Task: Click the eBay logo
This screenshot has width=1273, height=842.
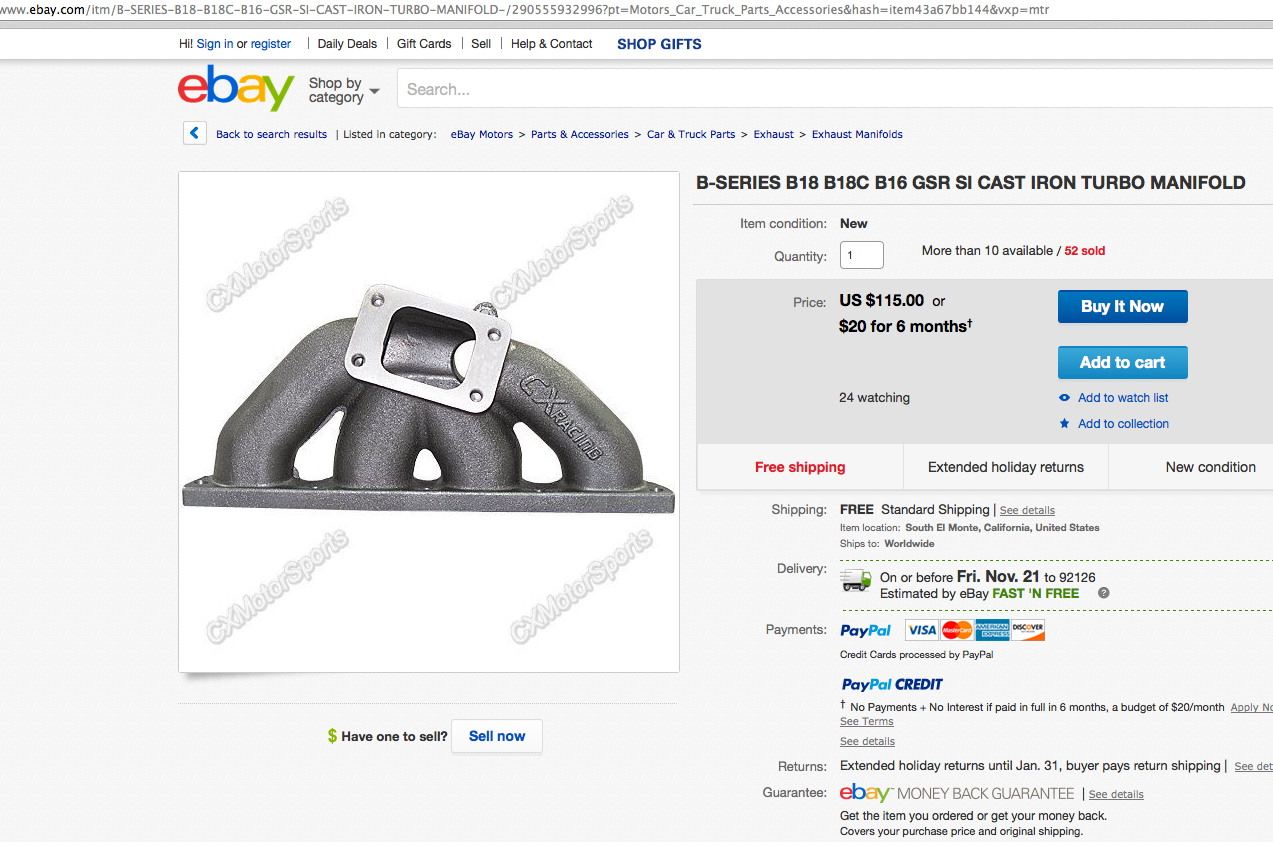Action: [x=236, y=88]
